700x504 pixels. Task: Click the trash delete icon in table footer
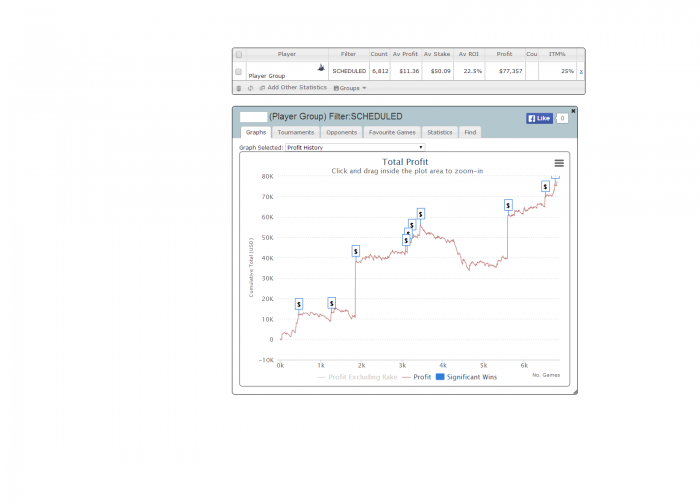[239, 88]
